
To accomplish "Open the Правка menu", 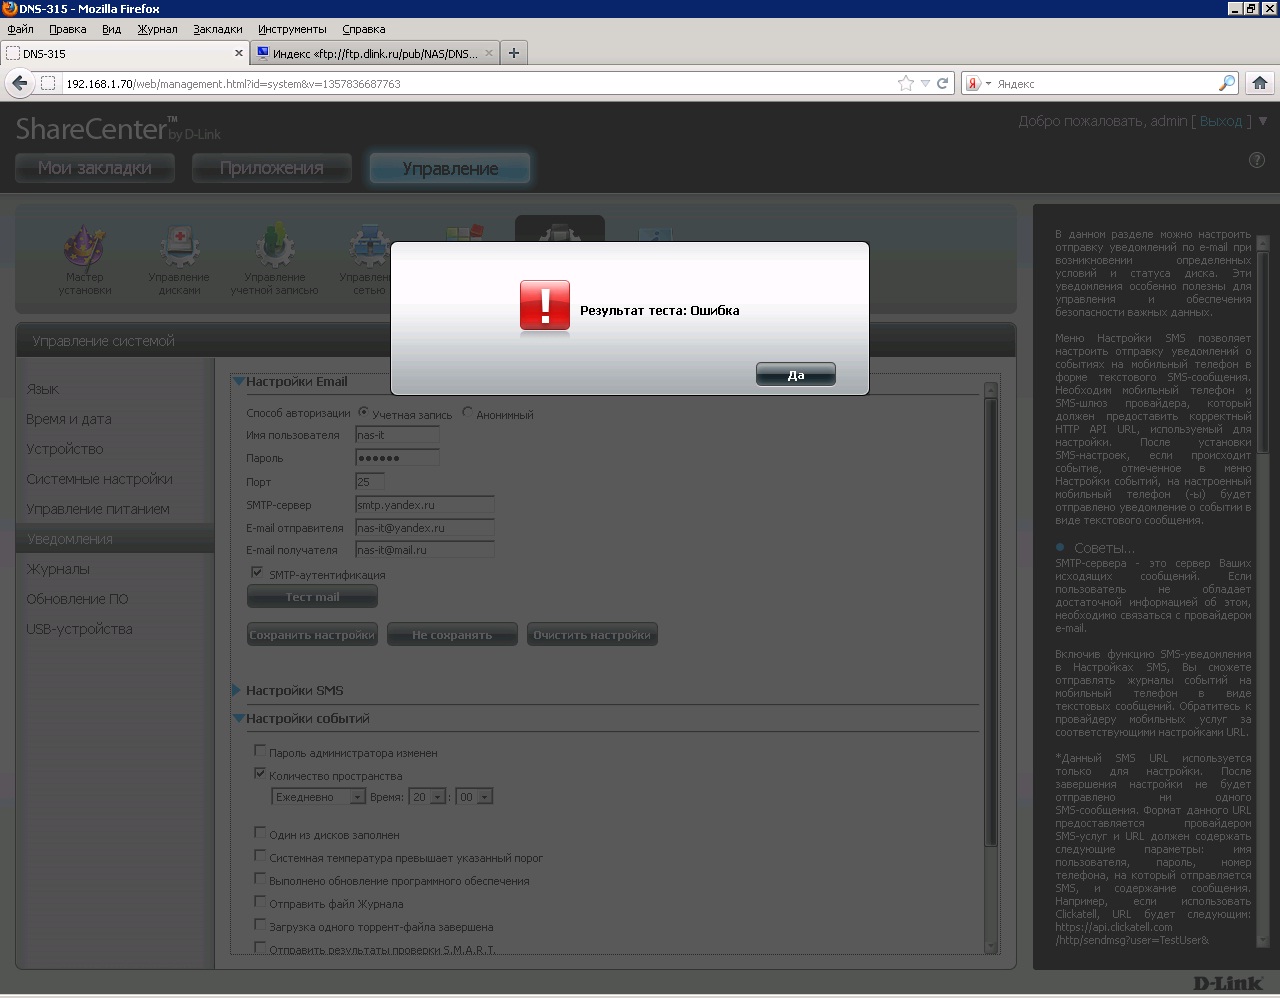I will coord(68,29).
